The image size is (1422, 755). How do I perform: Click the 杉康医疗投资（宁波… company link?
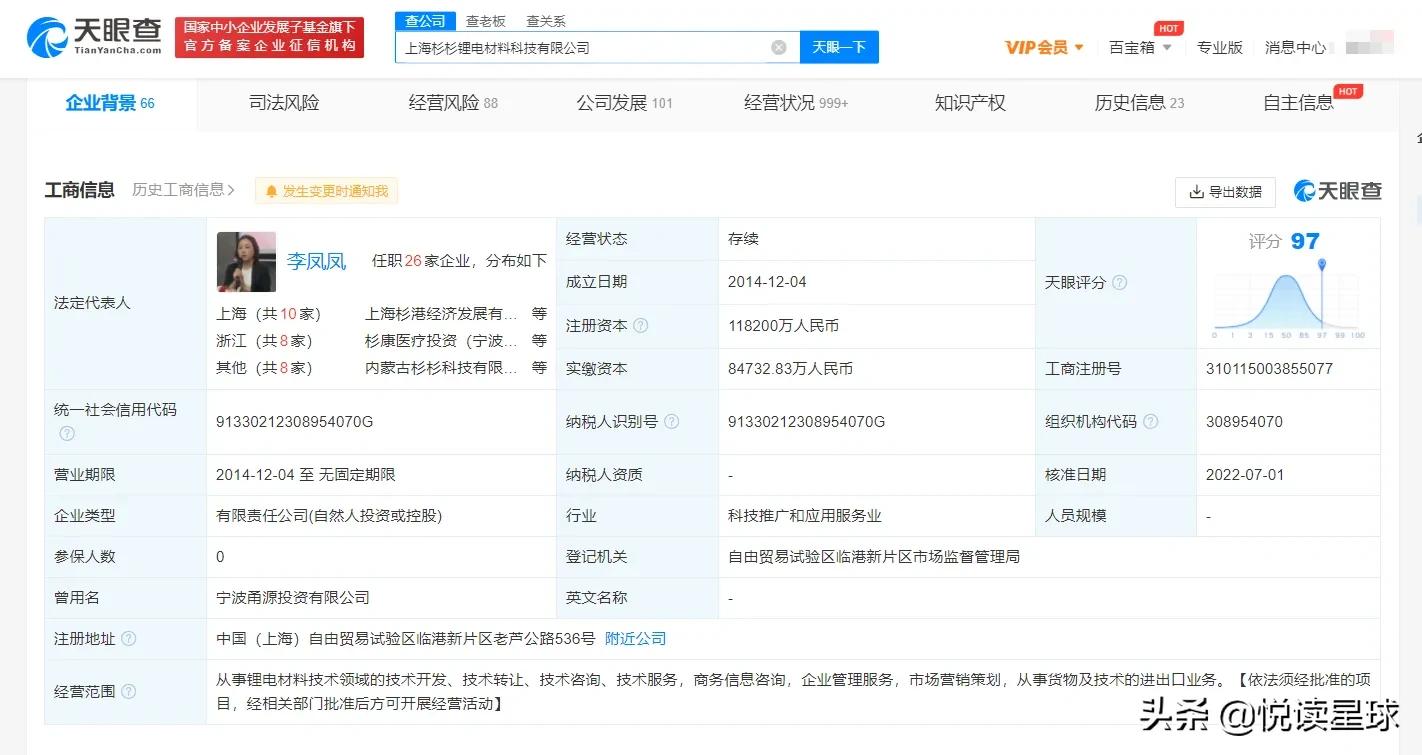tap(441, 340)
